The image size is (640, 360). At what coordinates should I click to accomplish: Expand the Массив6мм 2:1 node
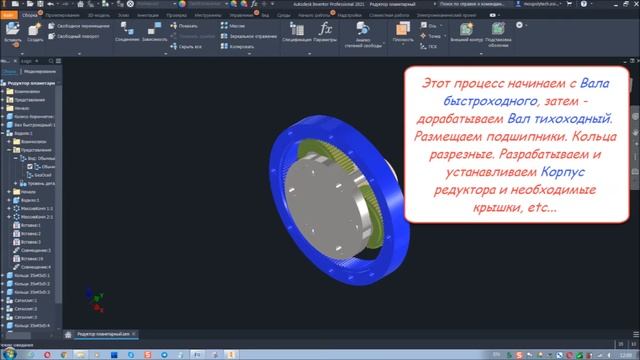pyautogui.click(x=9, y=217)
